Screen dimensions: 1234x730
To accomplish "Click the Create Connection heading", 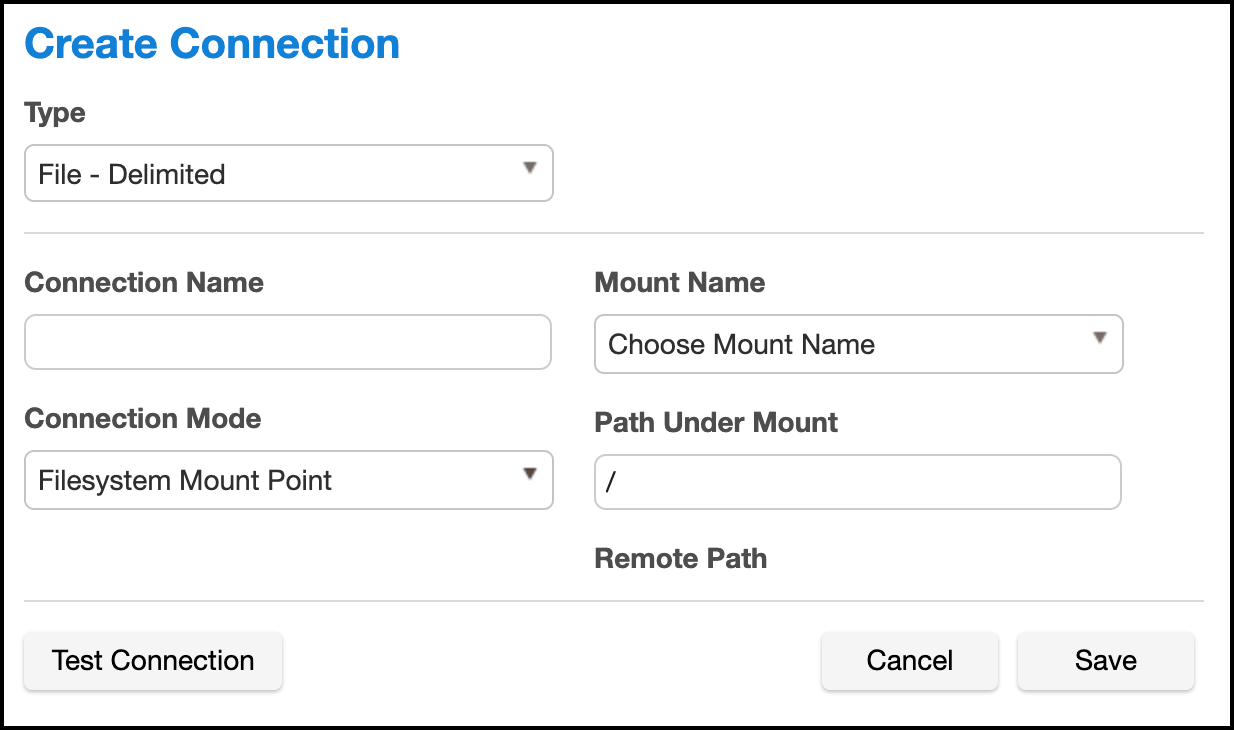I will [212, 44].
